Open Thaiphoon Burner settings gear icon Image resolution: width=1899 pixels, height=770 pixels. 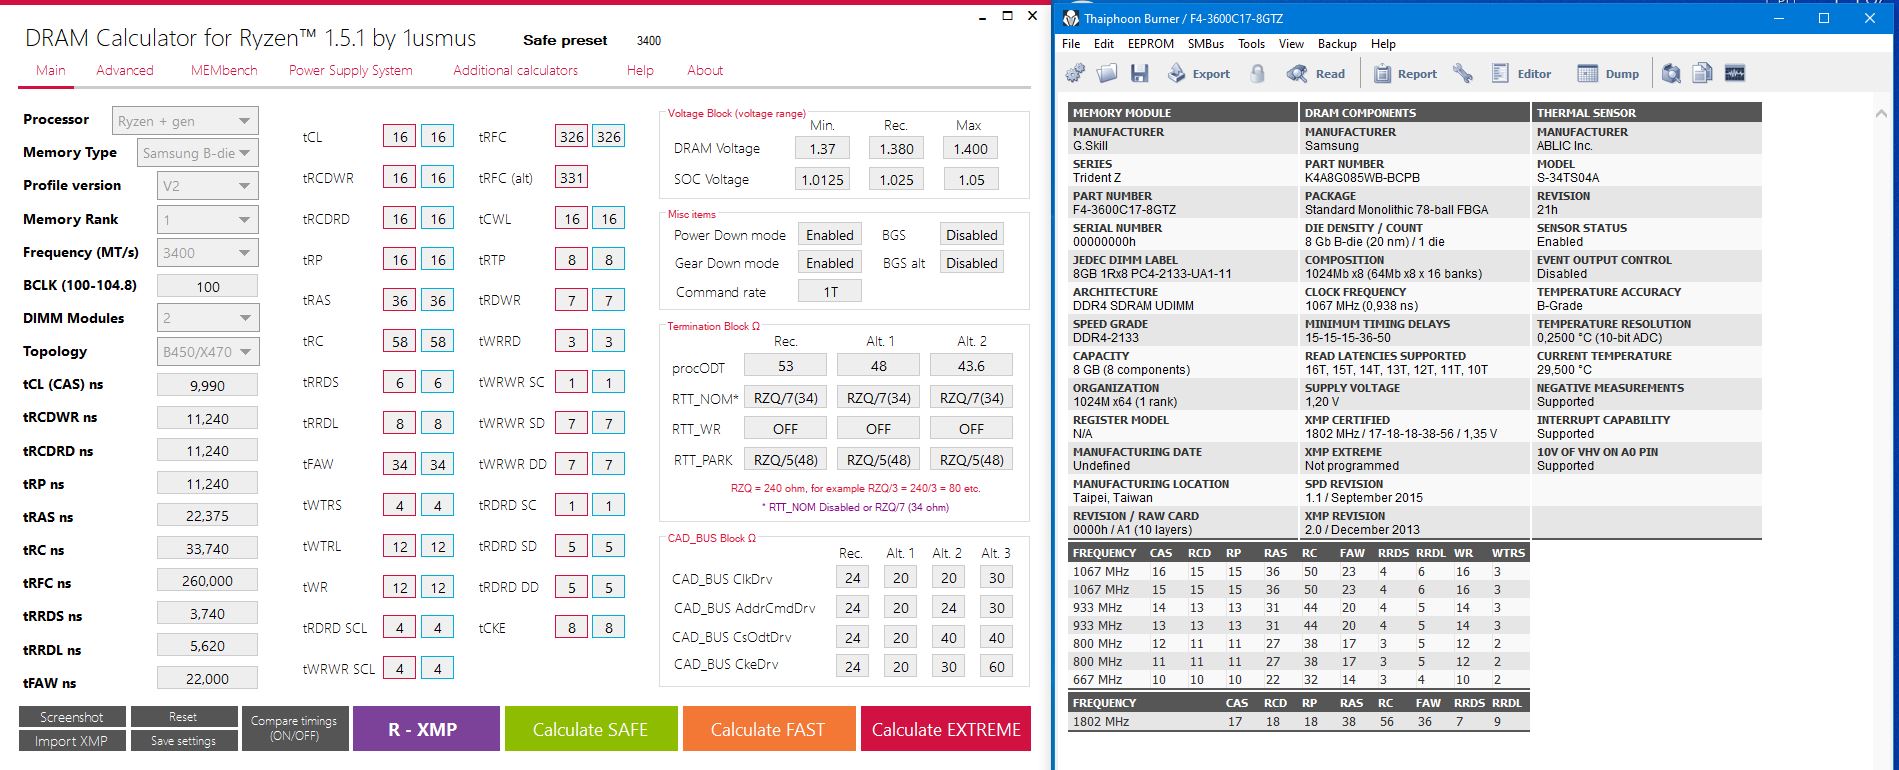1075,73
